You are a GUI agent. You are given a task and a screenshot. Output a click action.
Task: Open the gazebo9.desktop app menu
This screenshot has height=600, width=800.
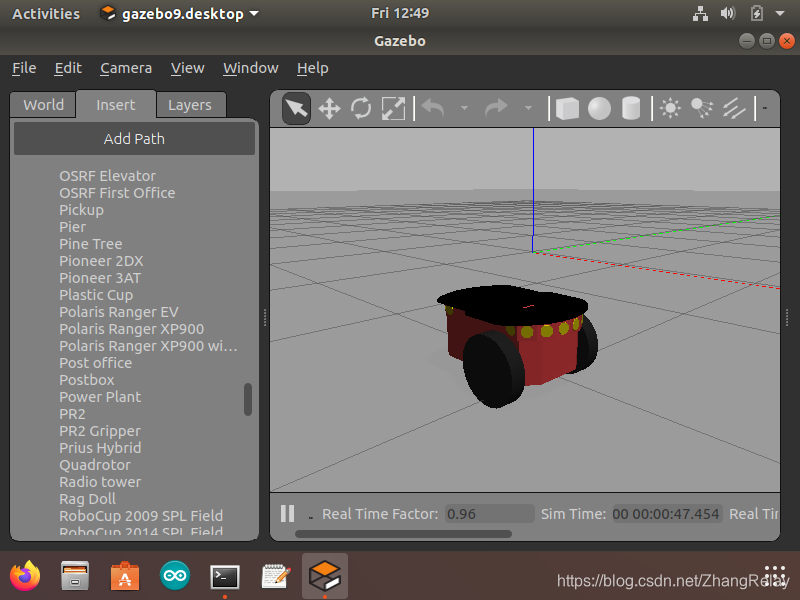tap(179, 14)
